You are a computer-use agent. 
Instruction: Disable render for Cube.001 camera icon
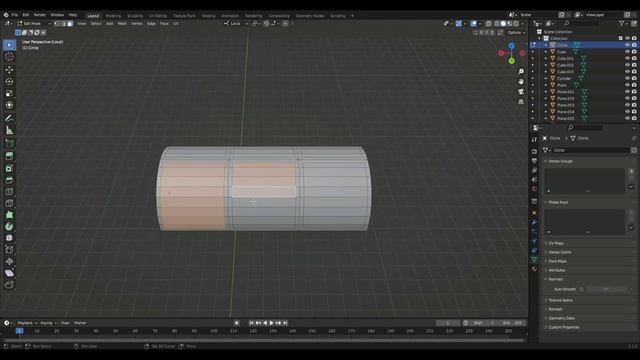coord(634,58)
